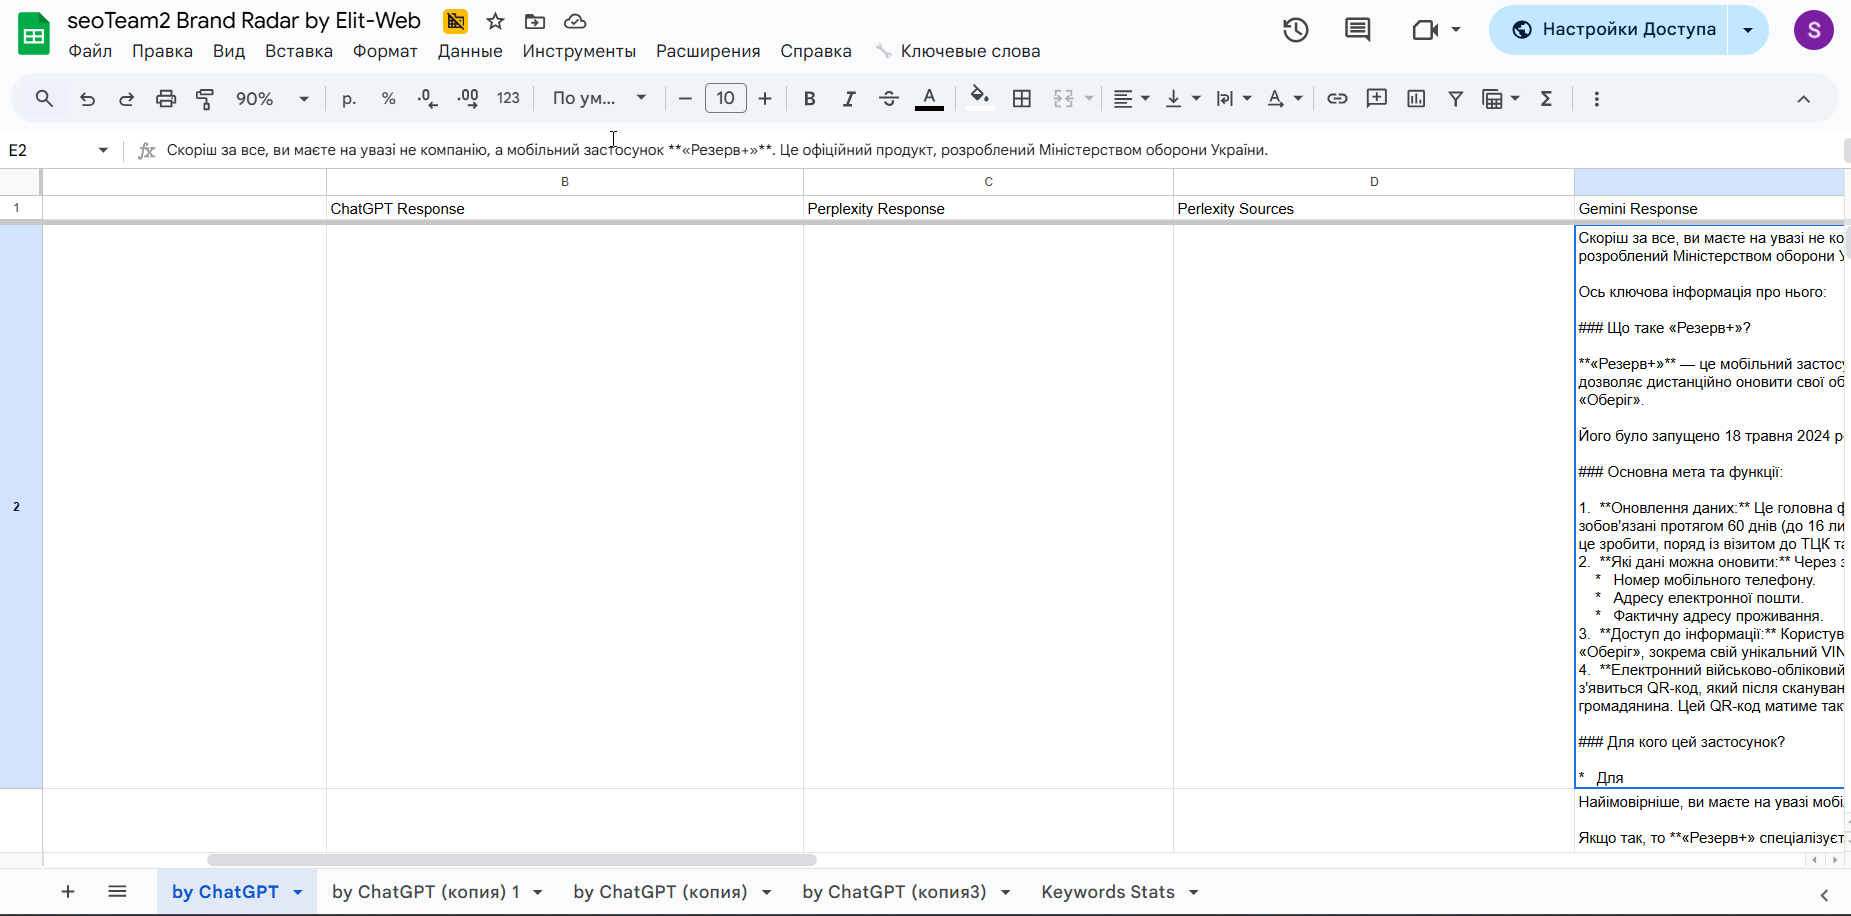
Task: Open the Инструменты menu
Action: [x=579, y=51]
